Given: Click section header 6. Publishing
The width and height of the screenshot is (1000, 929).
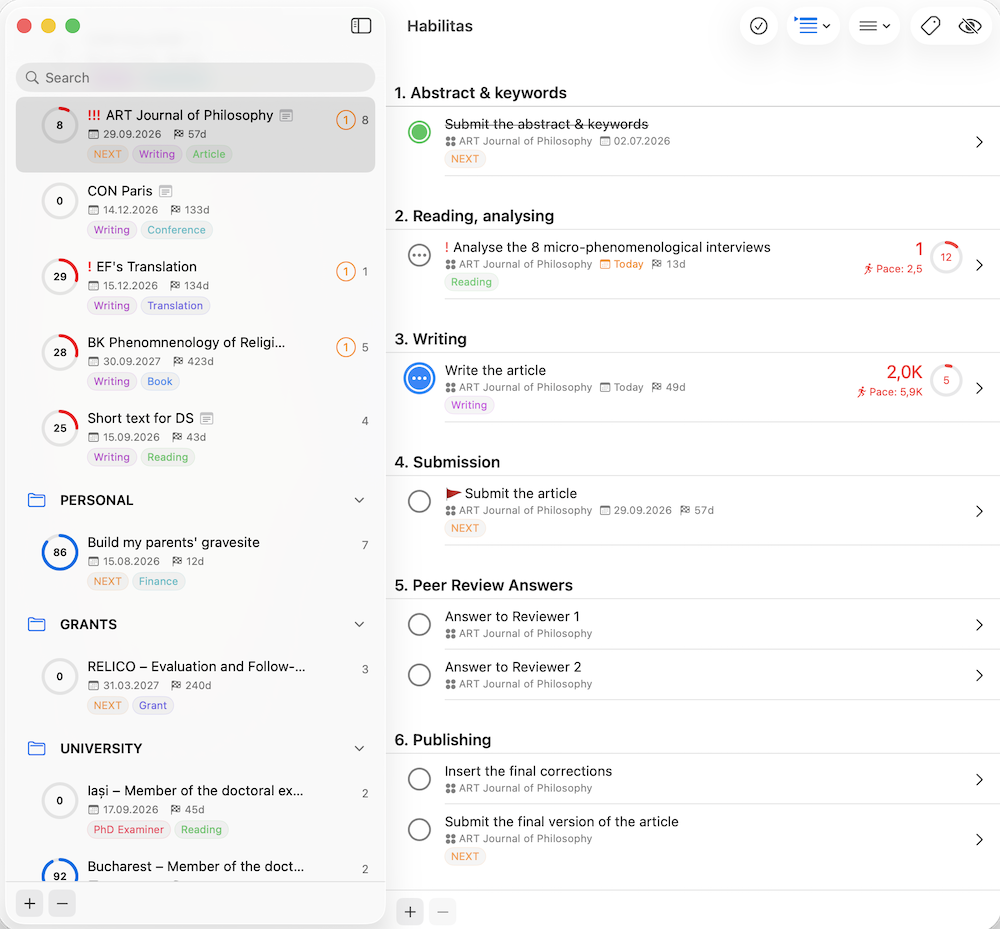Looking at the screenshot, I should [443, 740].
